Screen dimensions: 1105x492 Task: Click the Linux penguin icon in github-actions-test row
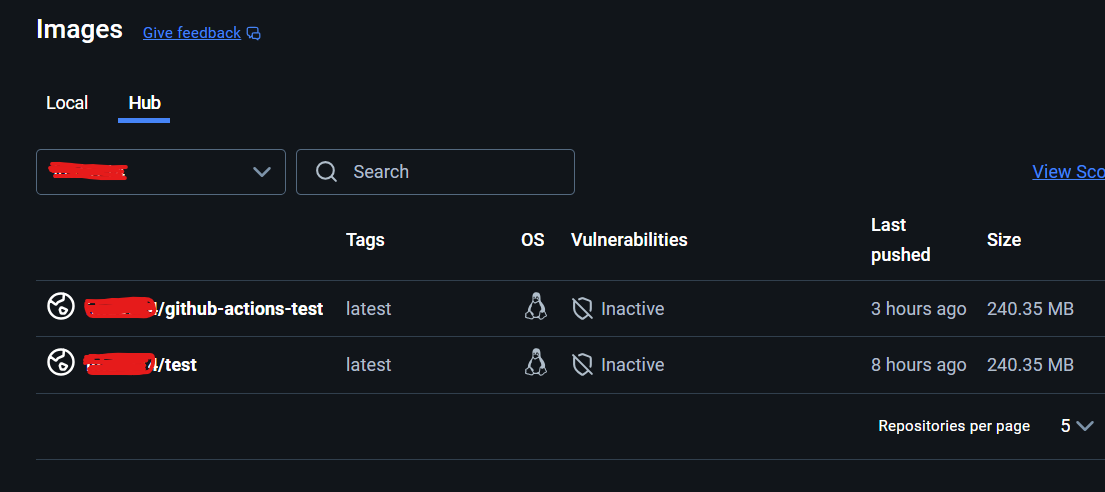point(536,307)
